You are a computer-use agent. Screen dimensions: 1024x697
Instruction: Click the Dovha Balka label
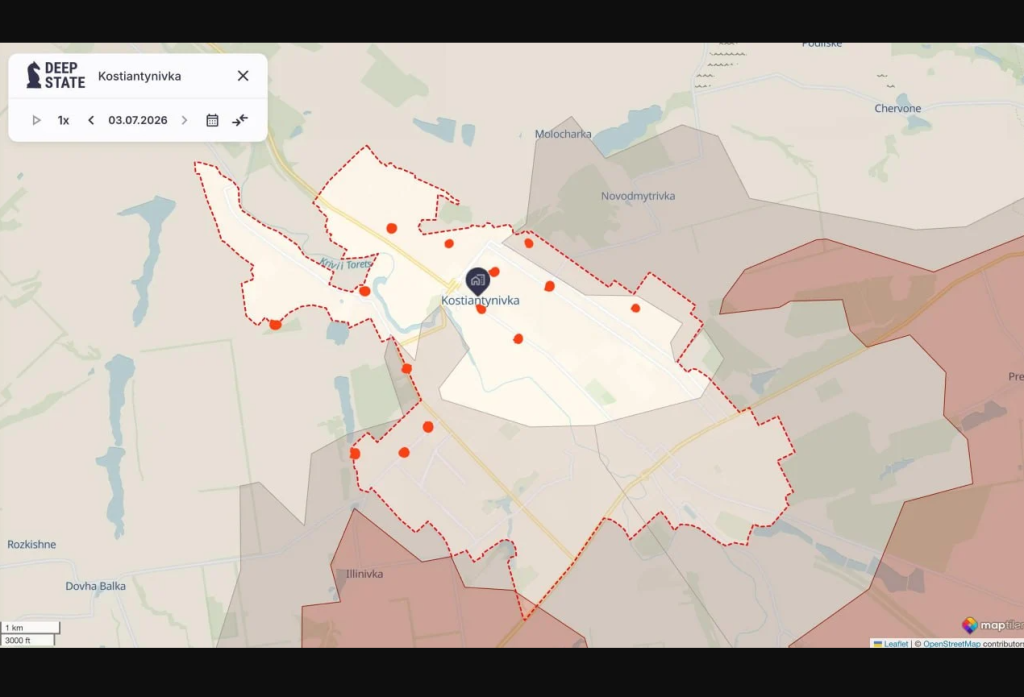tap(95, 586)
